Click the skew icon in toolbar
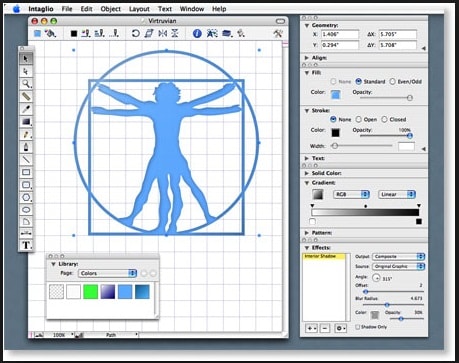This screenshot has width=459, height=363. pyautogui.click(x=149, y=33)
